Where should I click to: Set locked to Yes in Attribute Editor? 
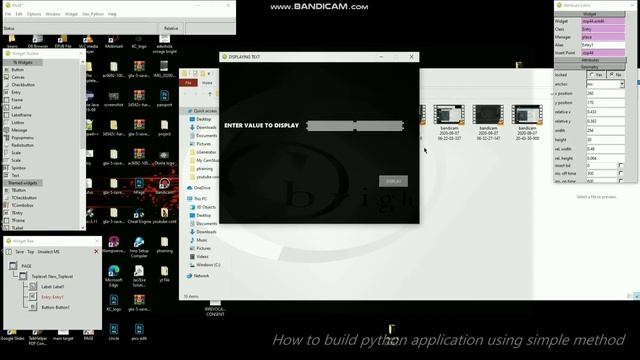pyautogui.click(x=596, y=75)
